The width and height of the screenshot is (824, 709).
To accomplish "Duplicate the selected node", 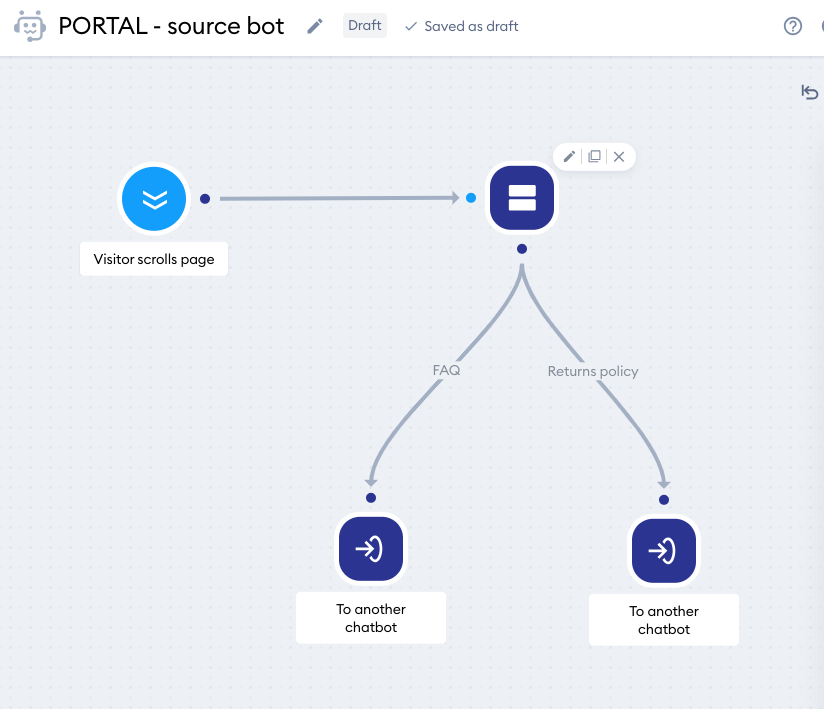I will click(x=594, y=157).
